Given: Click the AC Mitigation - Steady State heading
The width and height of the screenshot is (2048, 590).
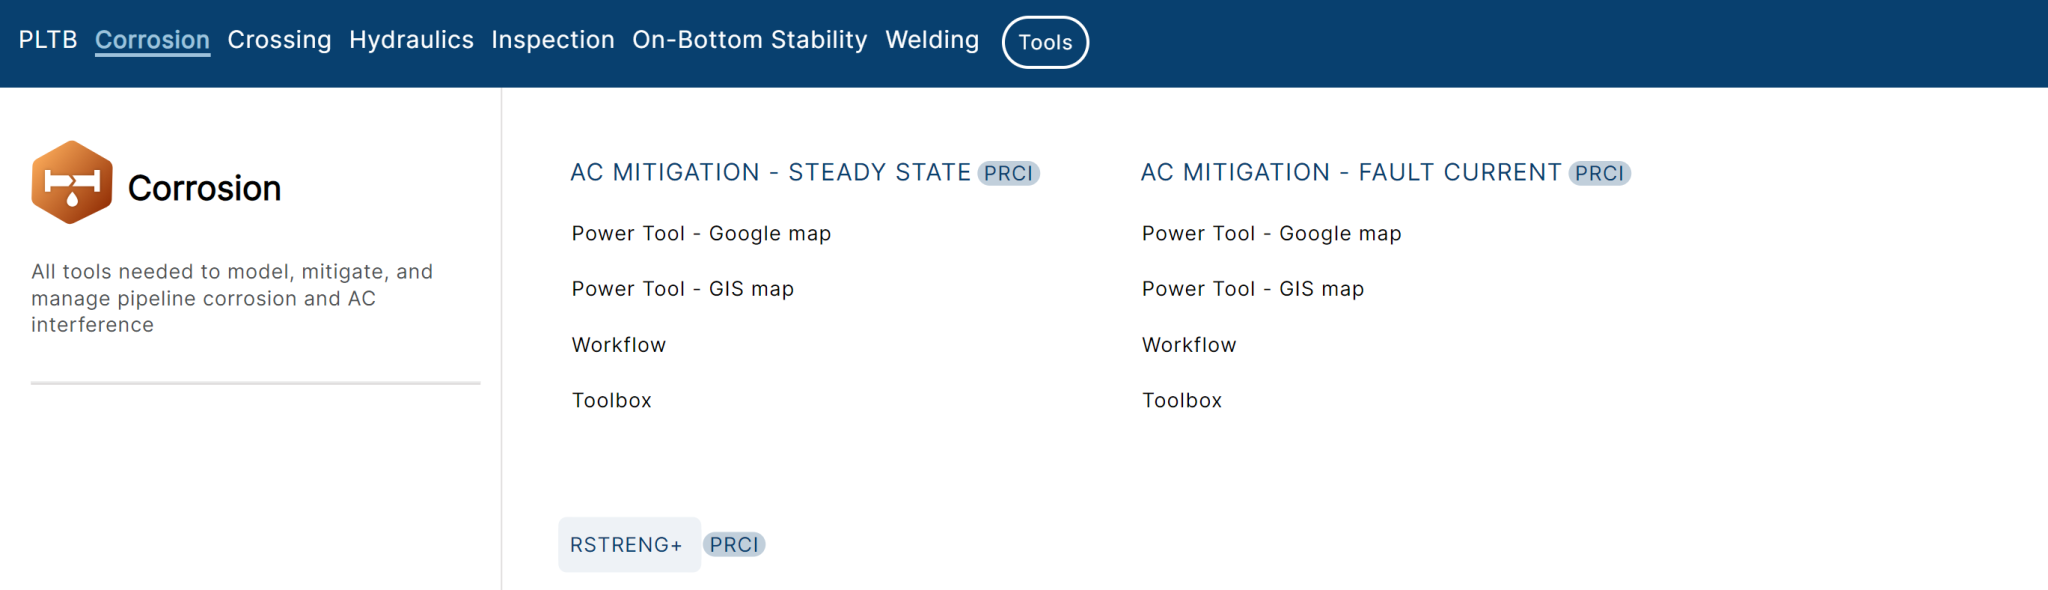Looking at the screenshot, I should tap(770, 173).
